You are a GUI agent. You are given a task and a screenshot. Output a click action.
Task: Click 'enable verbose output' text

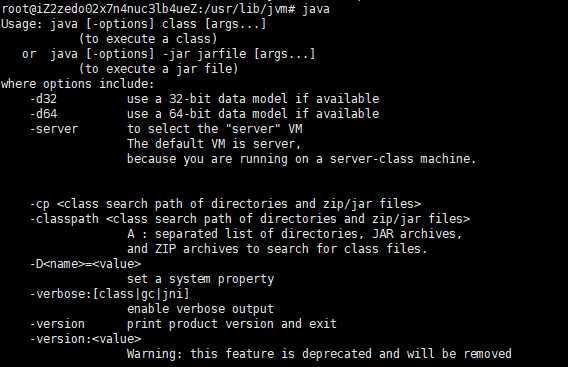coord(200,309)
